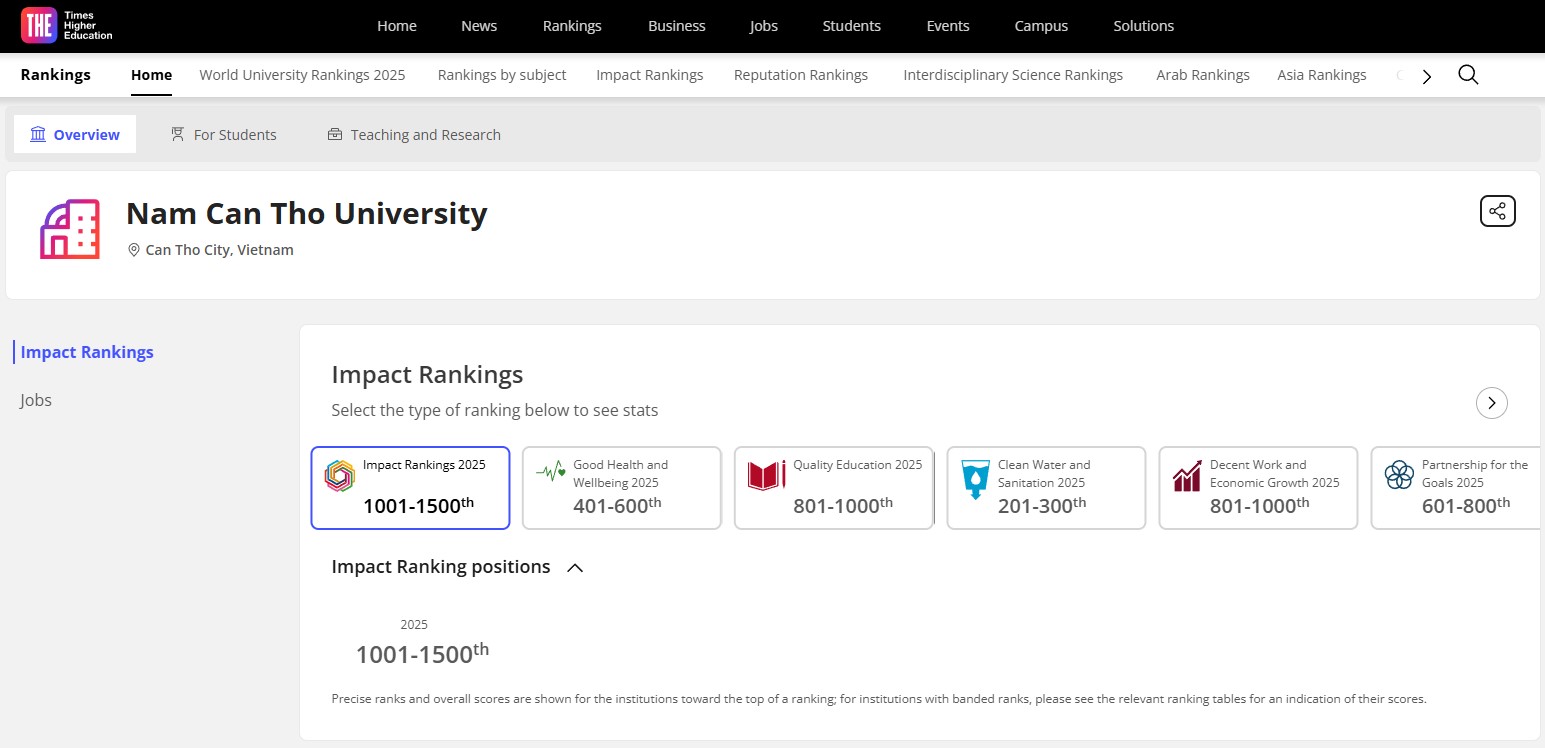Select the Overview tab

tap(75, 134)
